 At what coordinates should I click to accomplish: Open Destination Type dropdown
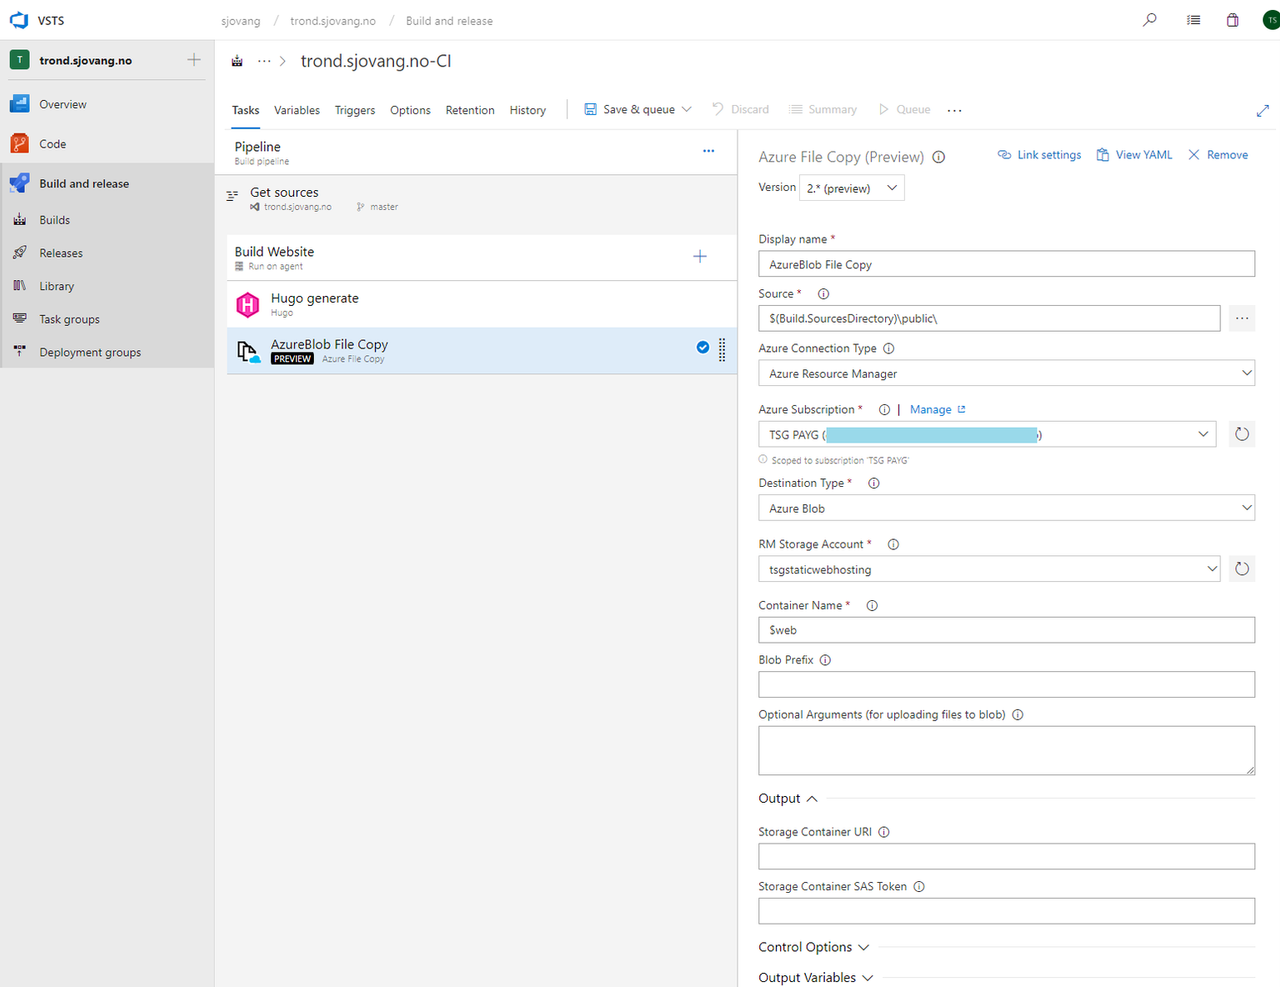(x=1007, y=508)
